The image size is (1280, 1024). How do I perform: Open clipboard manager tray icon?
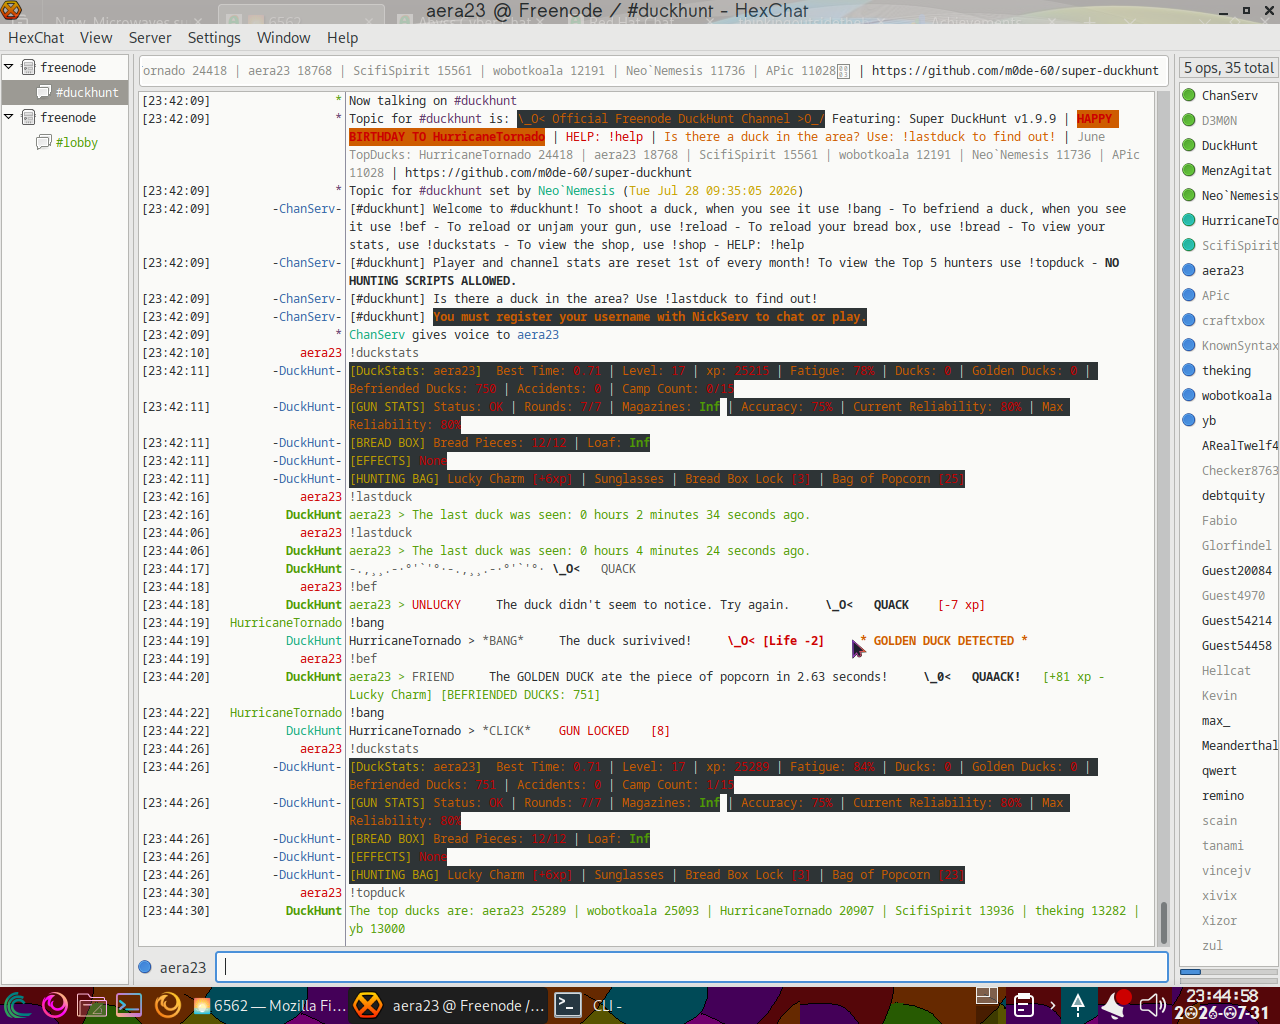[x=1024, y=1005]
